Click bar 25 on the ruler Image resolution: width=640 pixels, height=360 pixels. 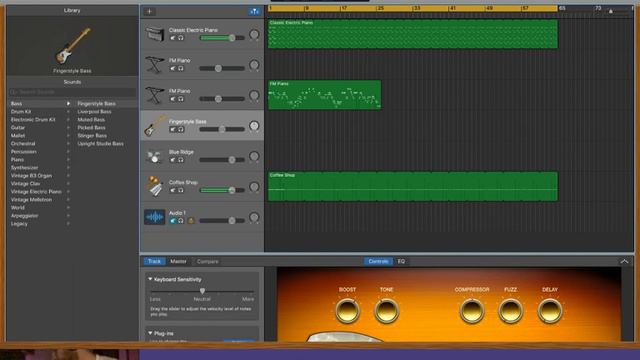[380, 8]
